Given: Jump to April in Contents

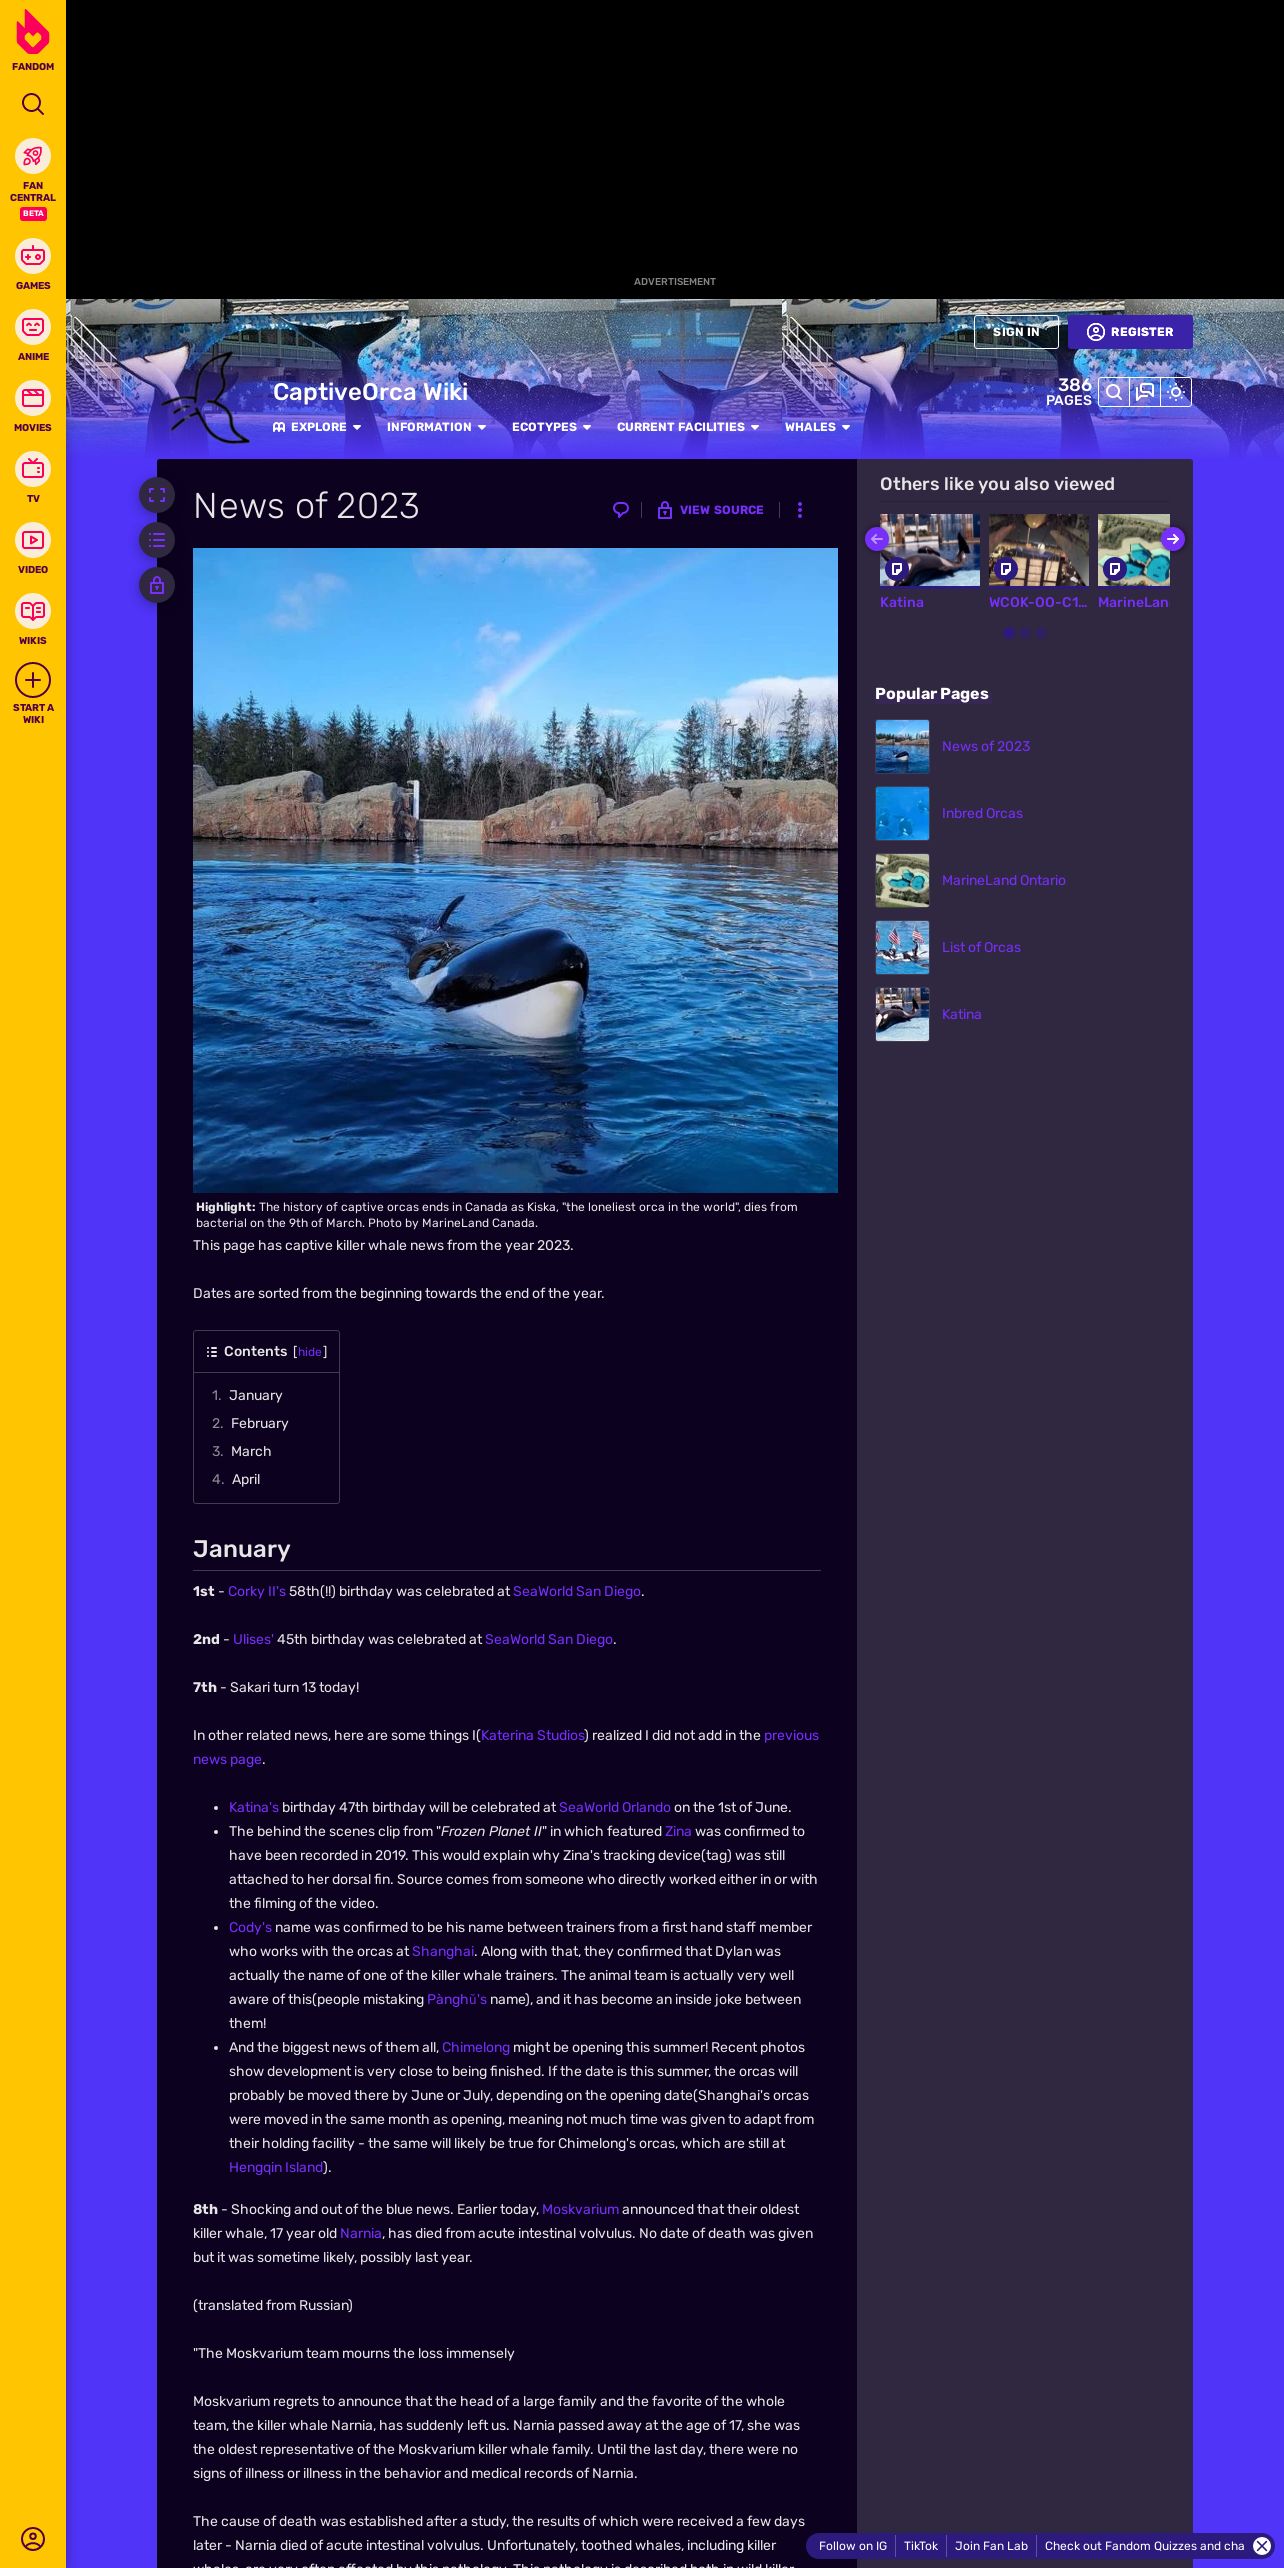Looking at the screenshot, I should point(246,1479).
